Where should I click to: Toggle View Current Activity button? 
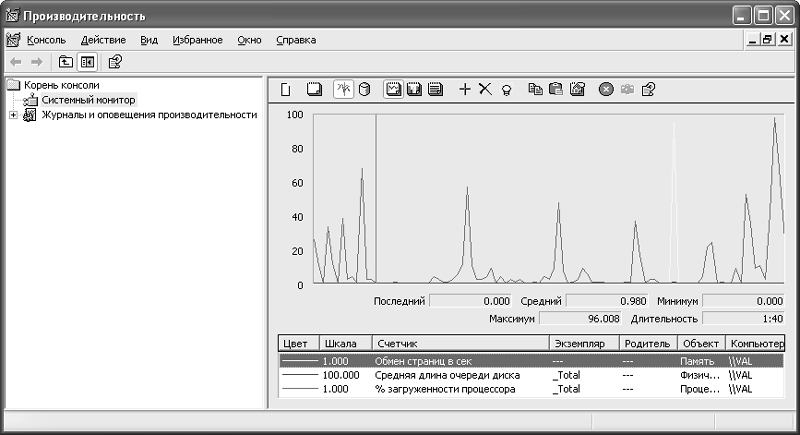(x=343, y=89)
